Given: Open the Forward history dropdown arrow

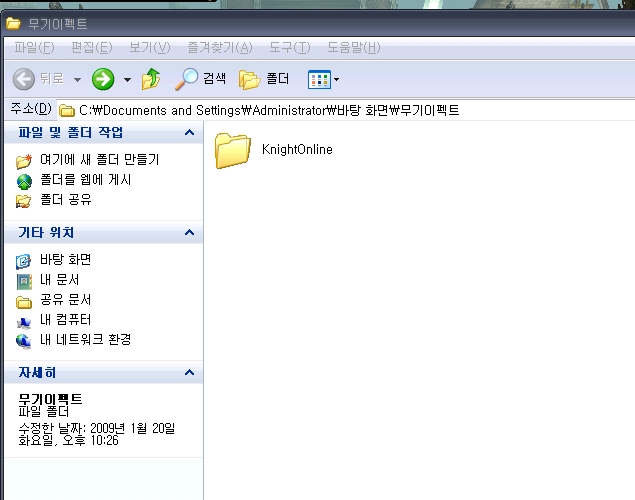Looking at the screenshot, I should coord(127,80).
